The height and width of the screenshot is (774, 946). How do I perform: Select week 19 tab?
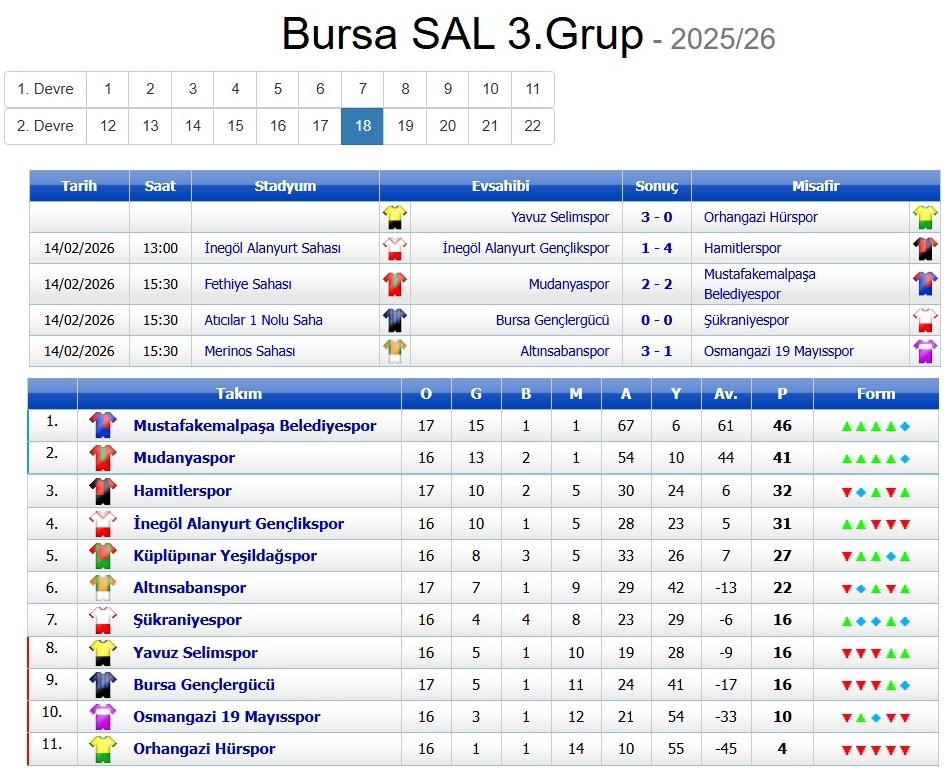(405, 126)
